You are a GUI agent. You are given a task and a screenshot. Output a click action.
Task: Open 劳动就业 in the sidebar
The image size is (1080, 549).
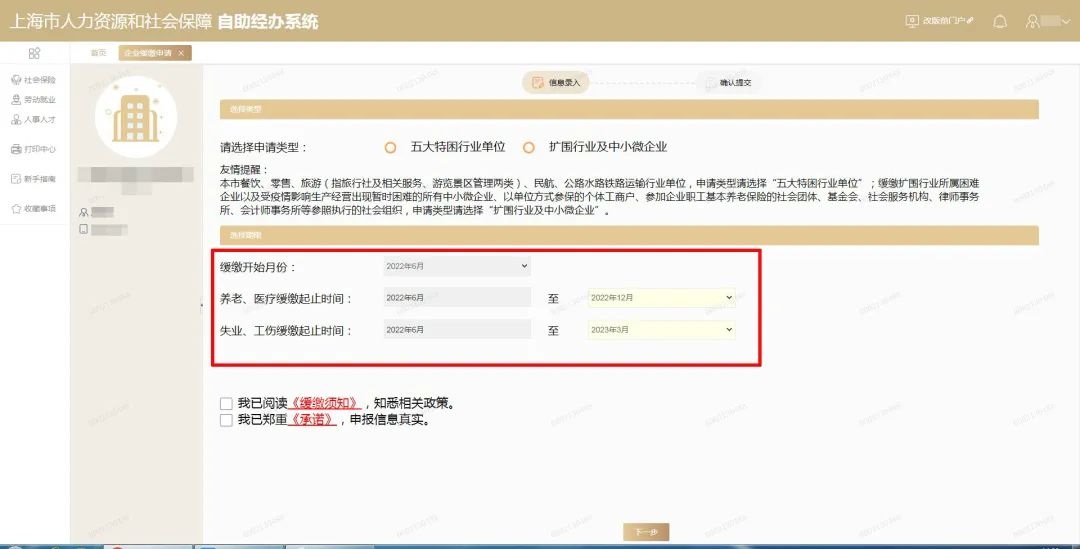tap(34, 100)
